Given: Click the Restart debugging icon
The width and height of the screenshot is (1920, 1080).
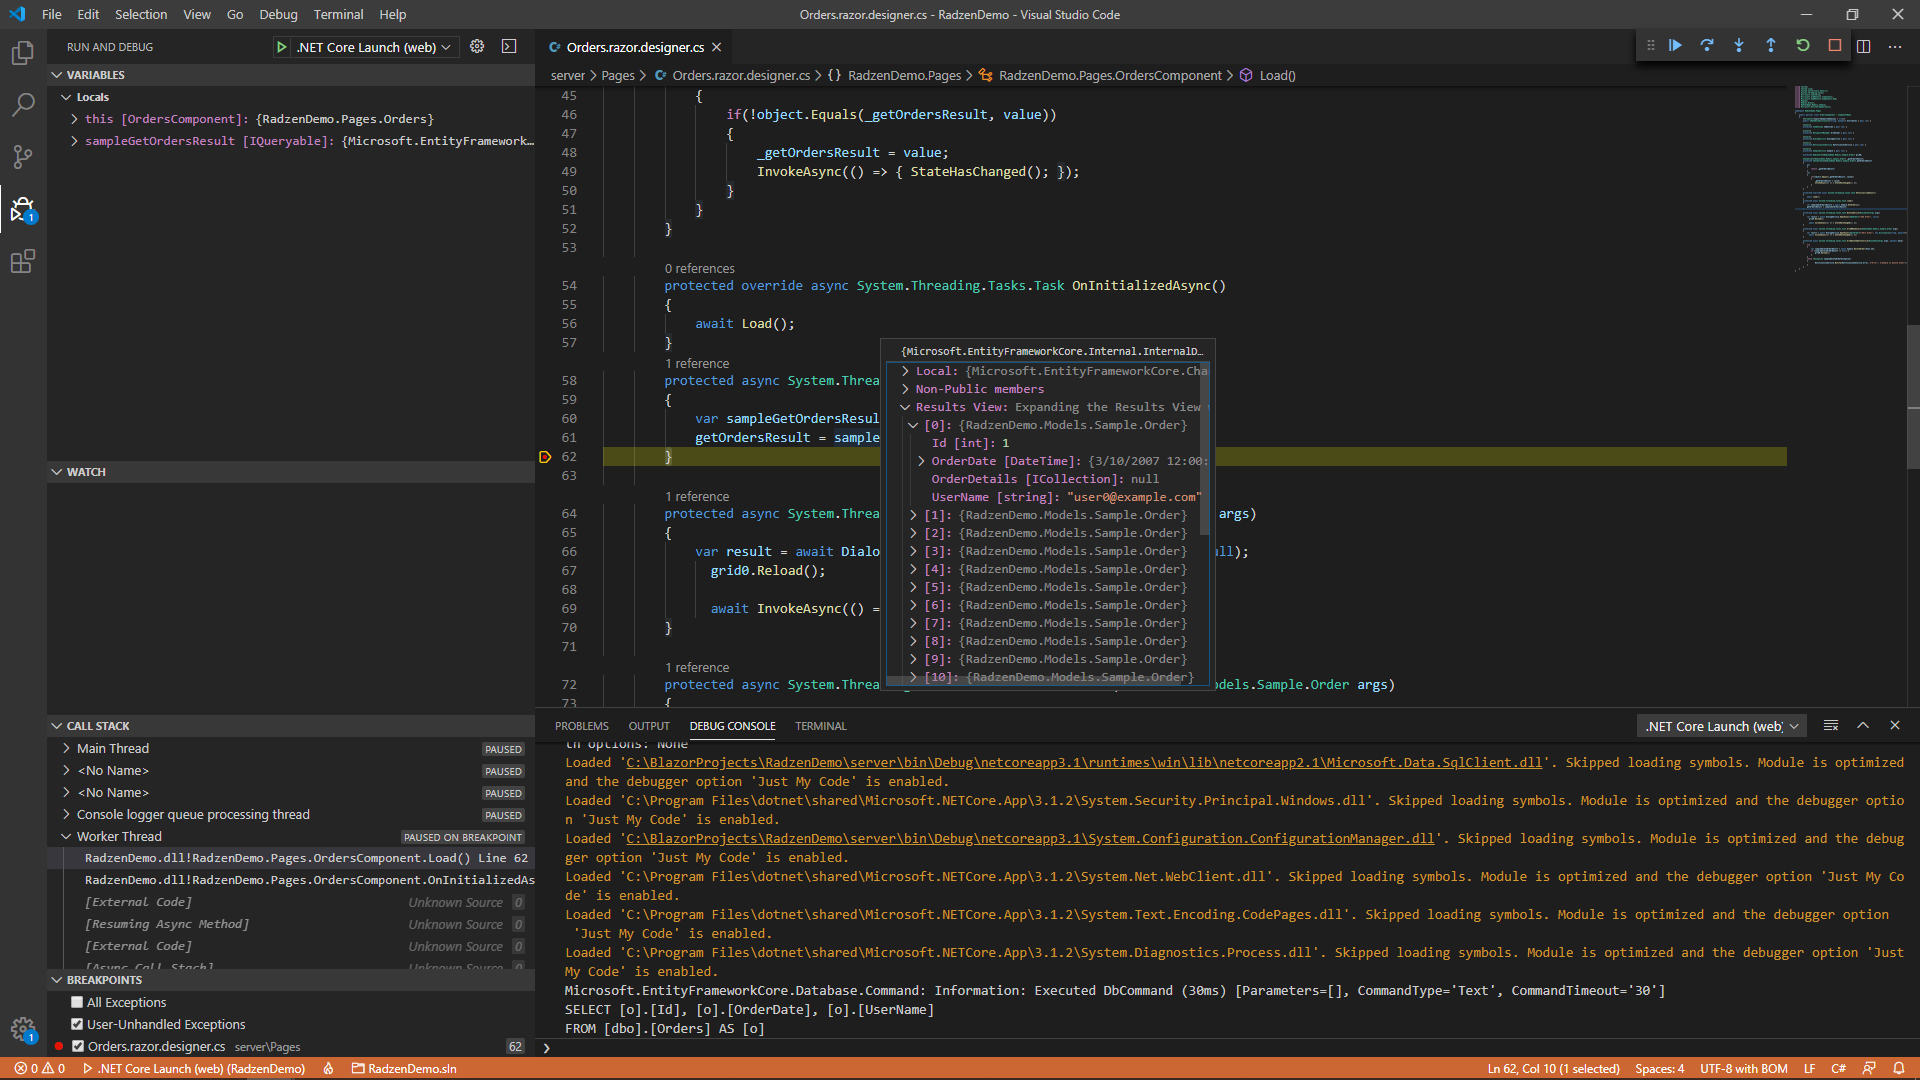Looking at the screenshot, I should pyautogui.click(x=1803, y=46).
